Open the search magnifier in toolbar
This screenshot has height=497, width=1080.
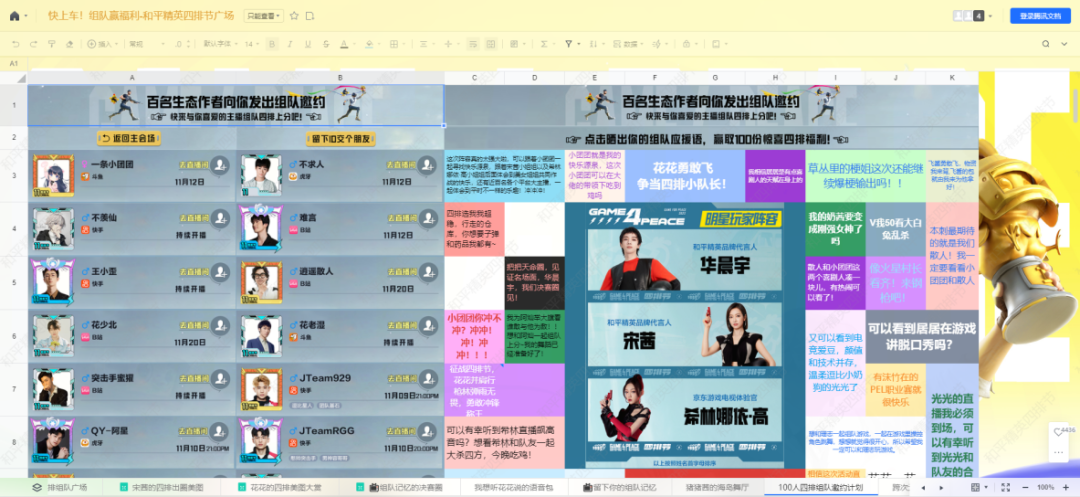1046,44
